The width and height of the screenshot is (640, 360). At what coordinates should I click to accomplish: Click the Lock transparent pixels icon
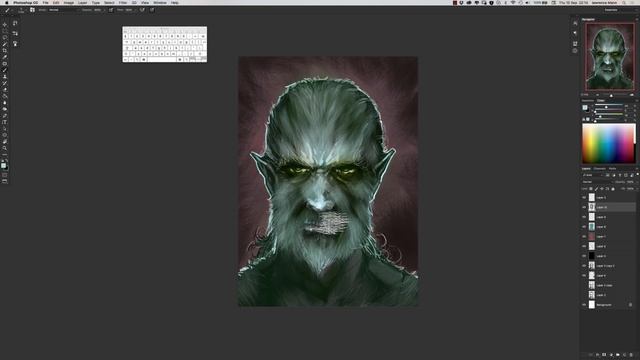(x=591, y=189)
